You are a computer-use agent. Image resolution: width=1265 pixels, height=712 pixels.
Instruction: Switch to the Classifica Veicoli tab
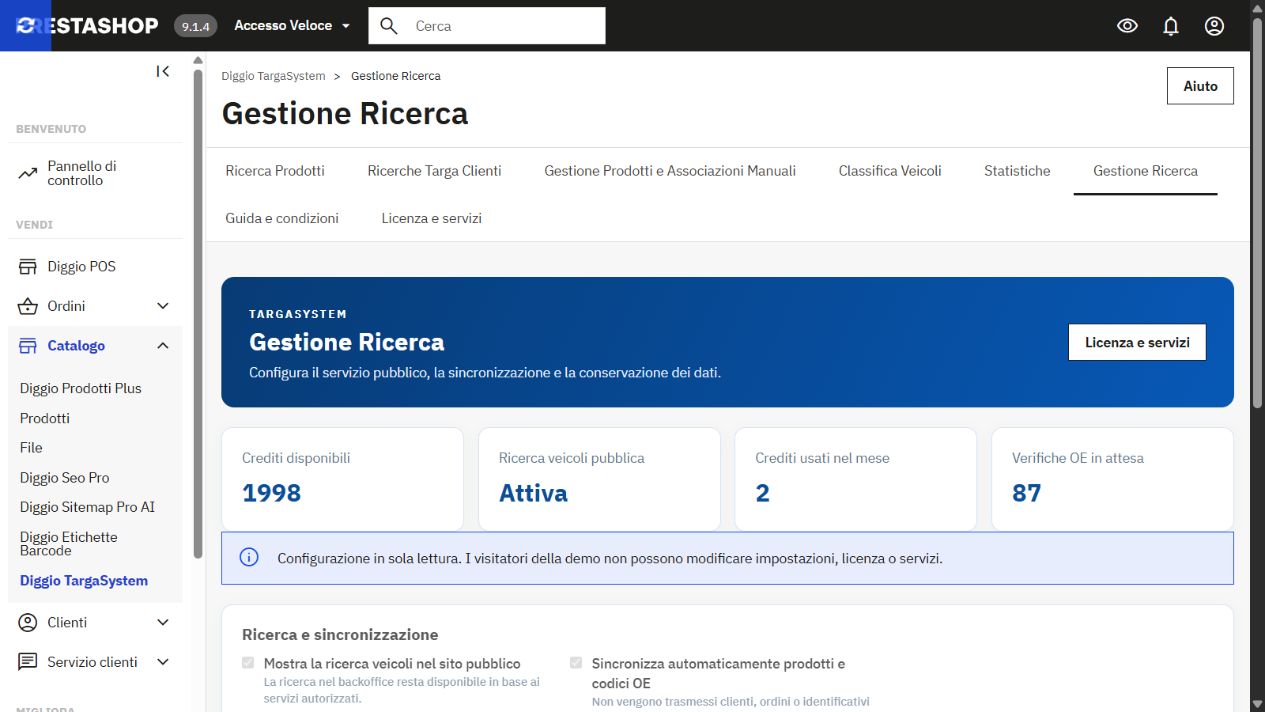click(x=890, y=171)
